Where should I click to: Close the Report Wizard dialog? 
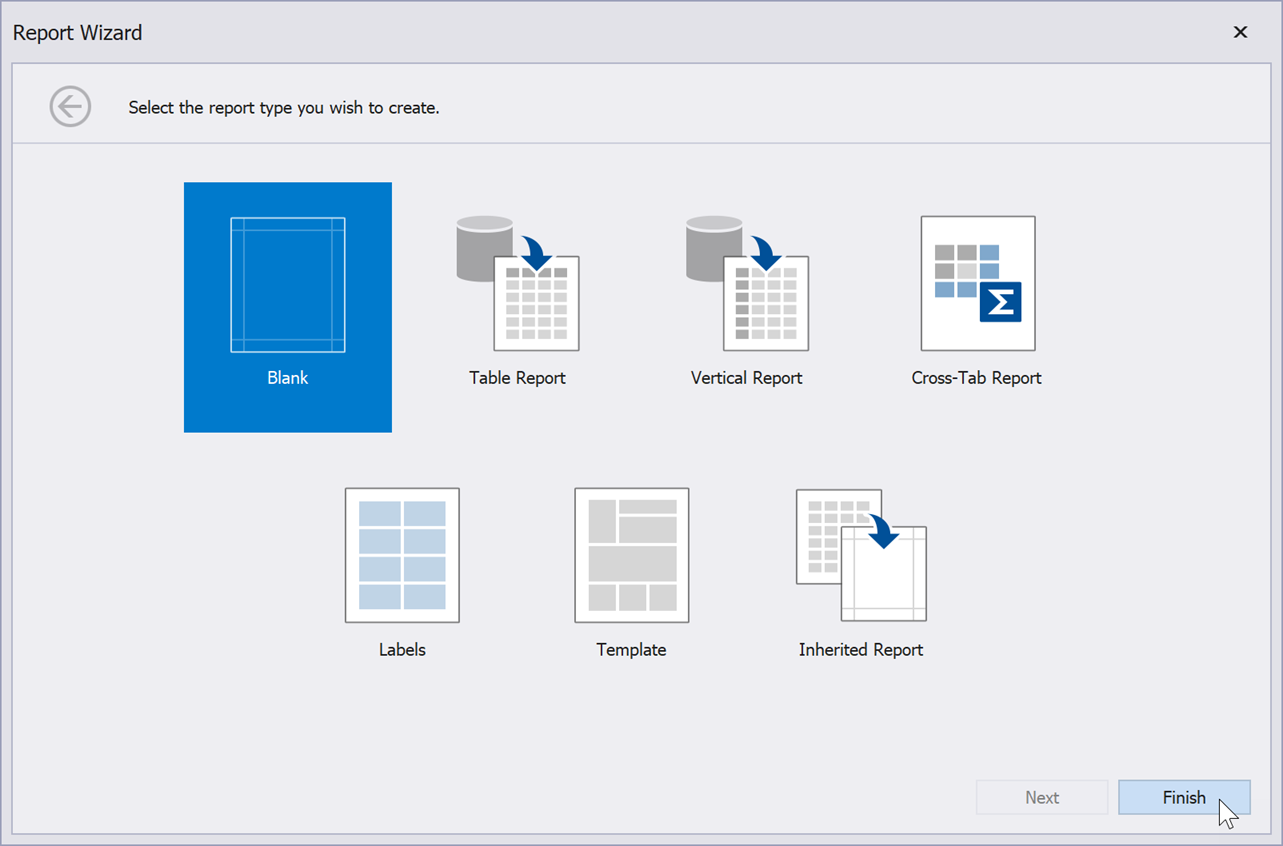(1240, 32)
